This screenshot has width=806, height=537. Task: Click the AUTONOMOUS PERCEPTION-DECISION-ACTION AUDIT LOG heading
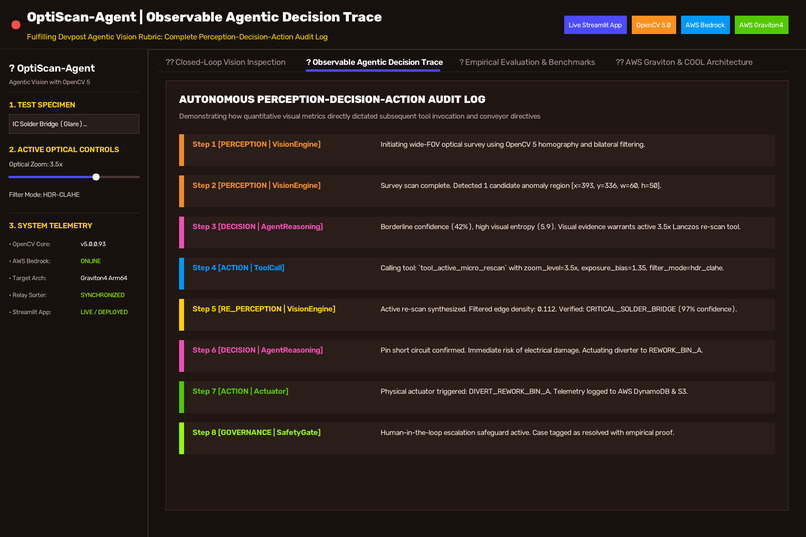tap(332, 99)
